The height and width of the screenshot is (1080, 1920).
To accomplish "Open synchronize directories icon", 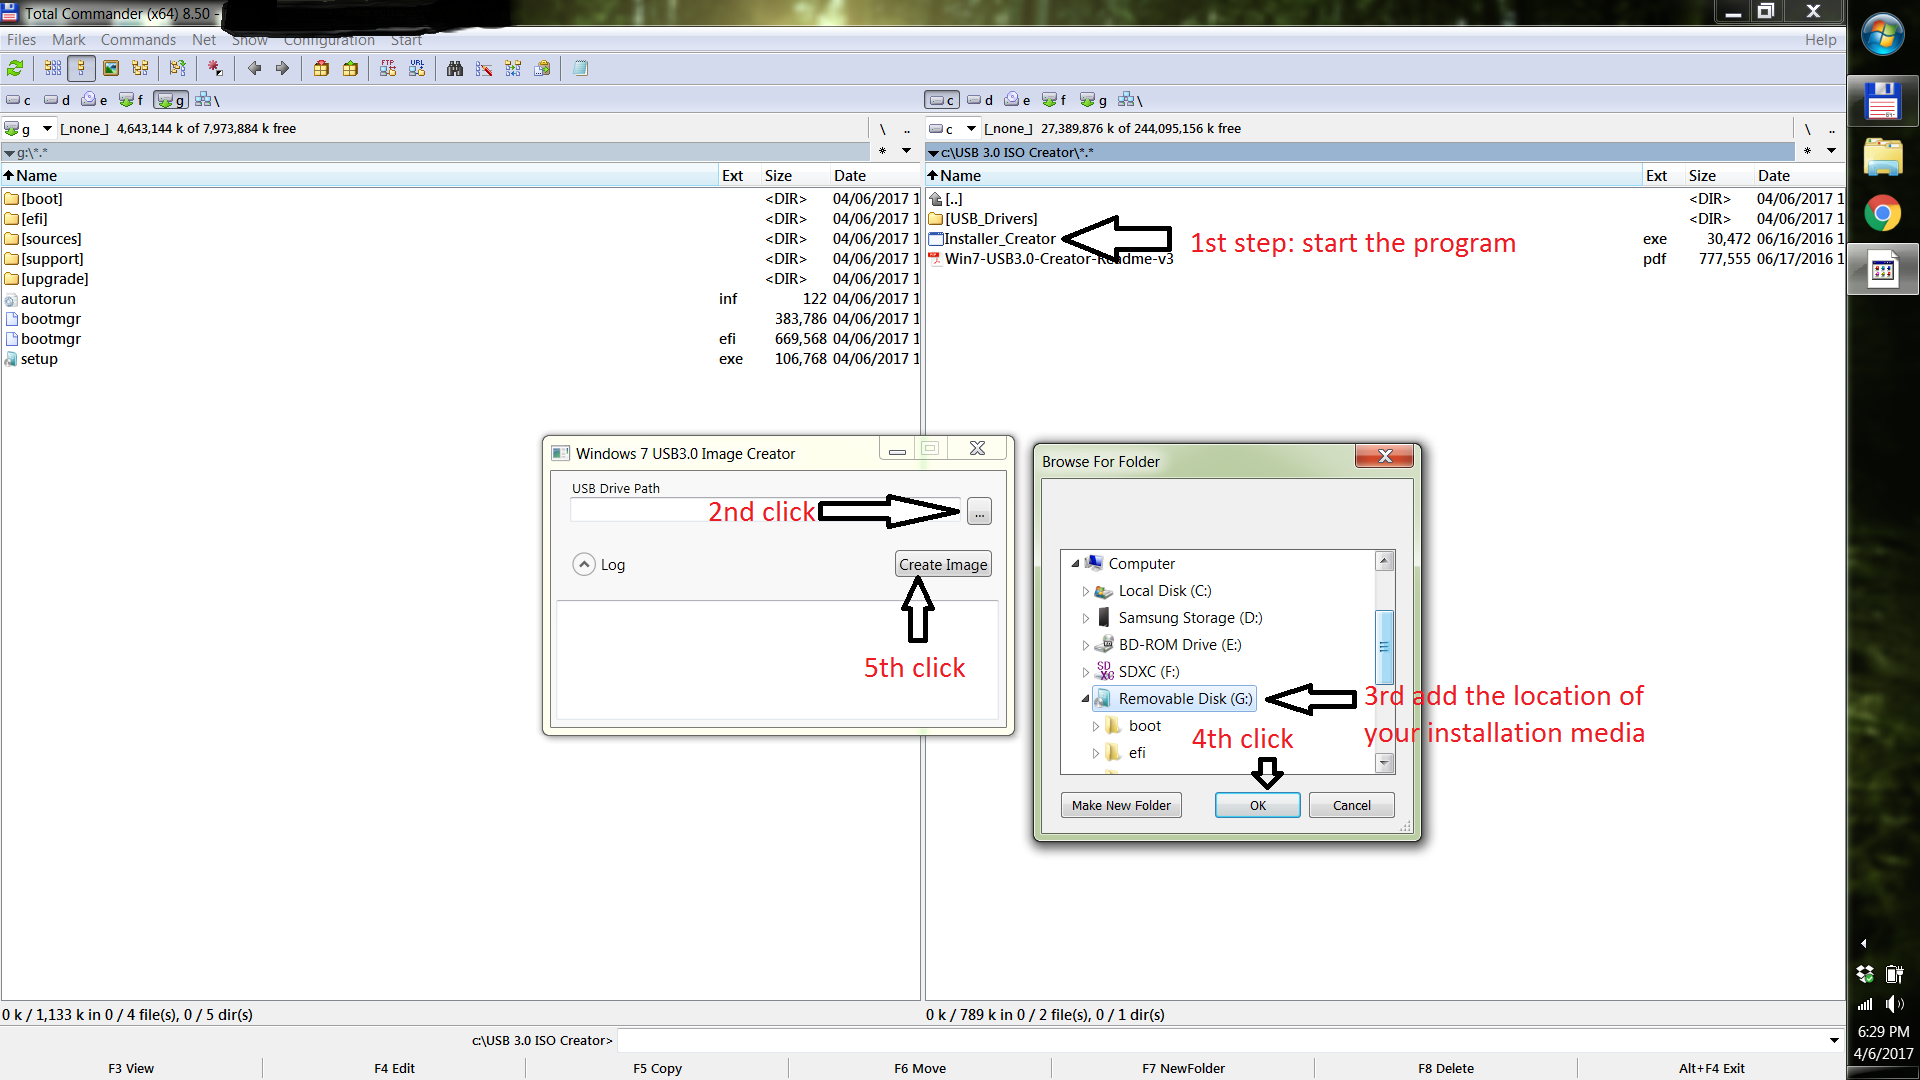I will (513, 68).
